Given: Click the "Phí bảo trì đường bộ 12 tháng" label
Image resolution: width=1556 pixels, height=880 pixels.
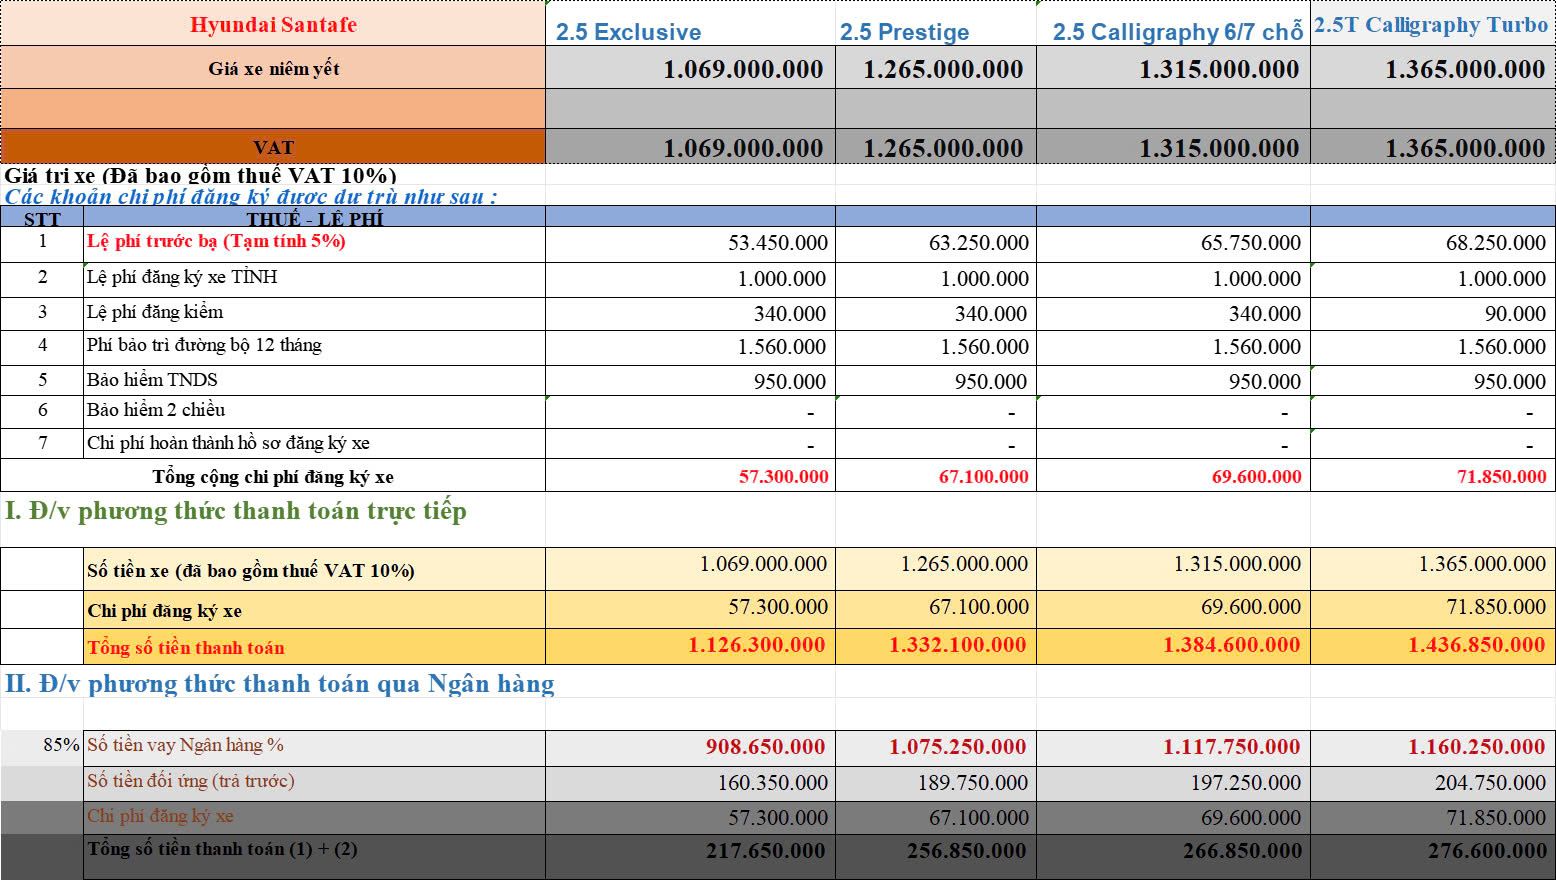Looking at the screenshot, I should click(204, 345).
